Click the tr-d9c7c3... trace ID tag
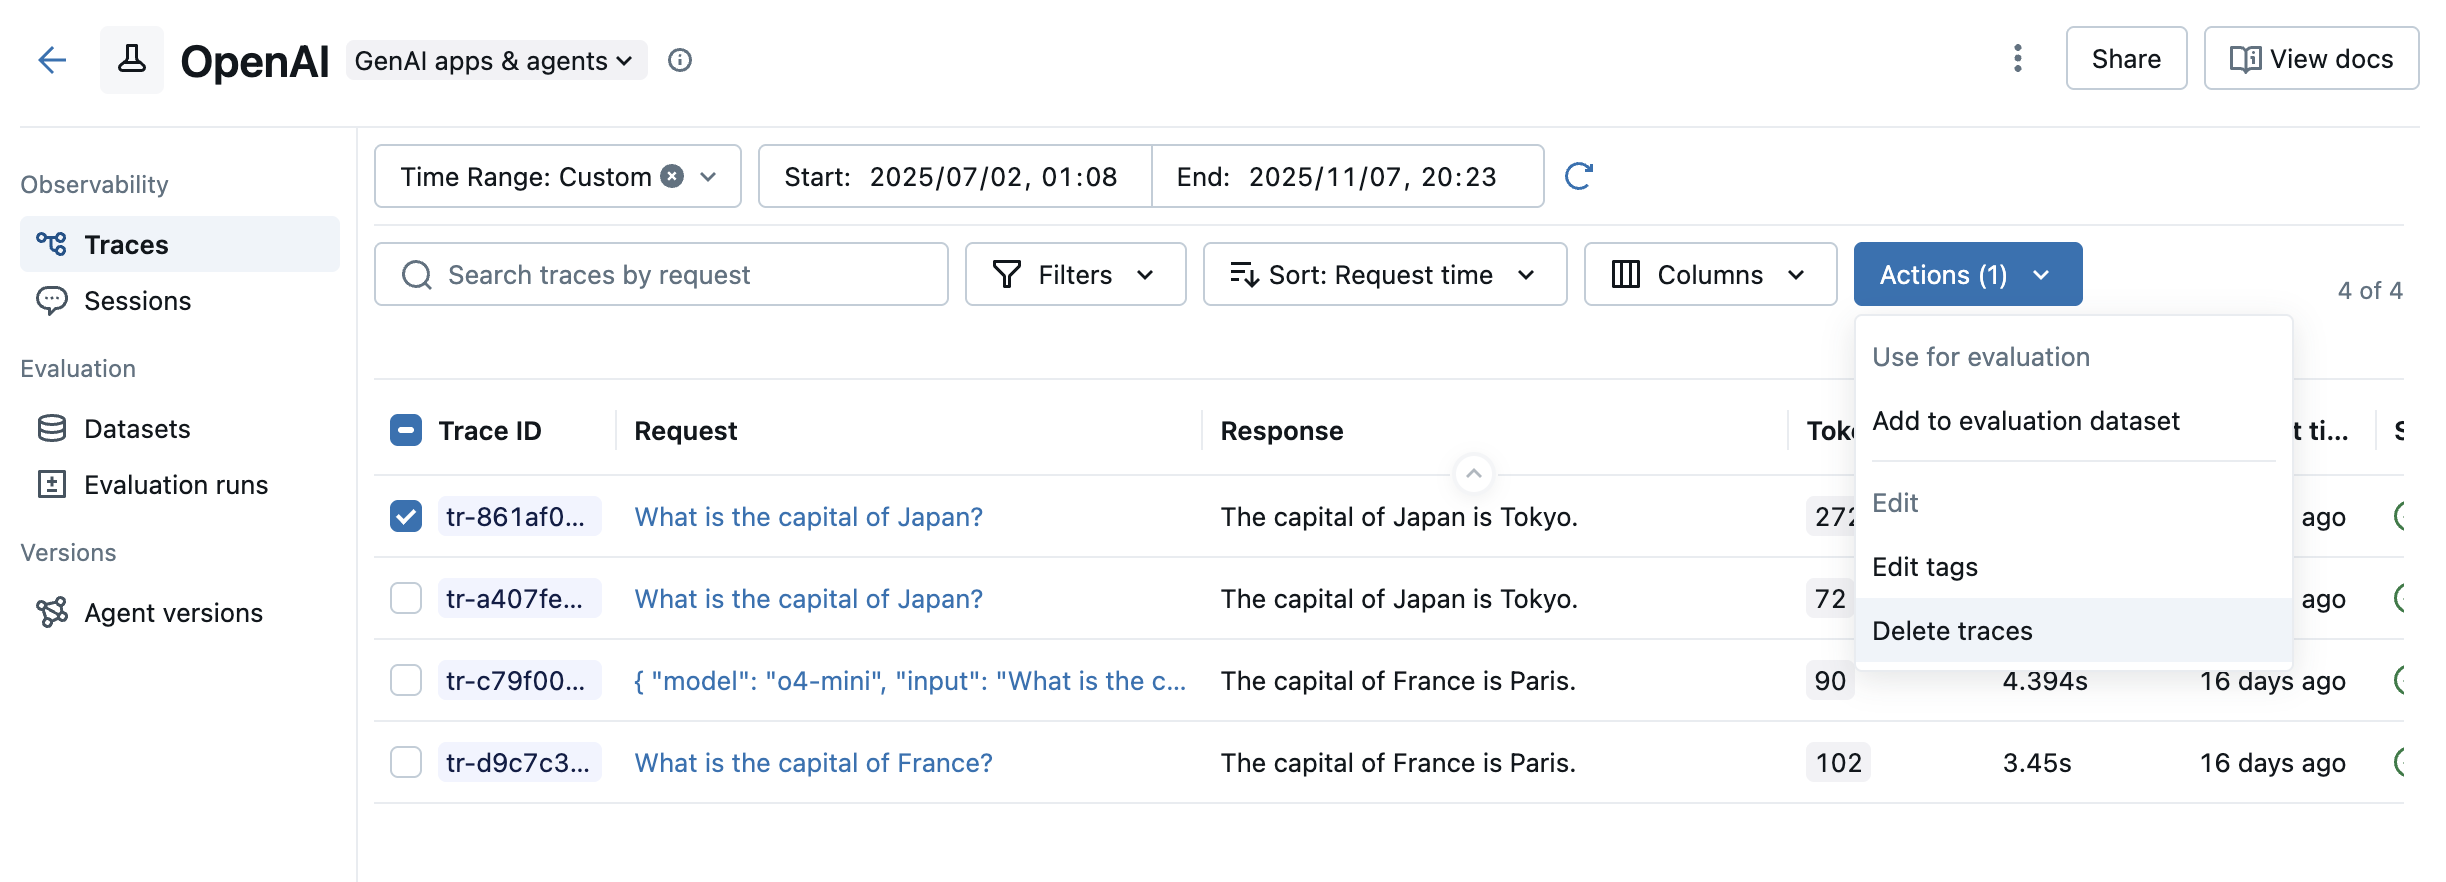 [x=519, y=763]
